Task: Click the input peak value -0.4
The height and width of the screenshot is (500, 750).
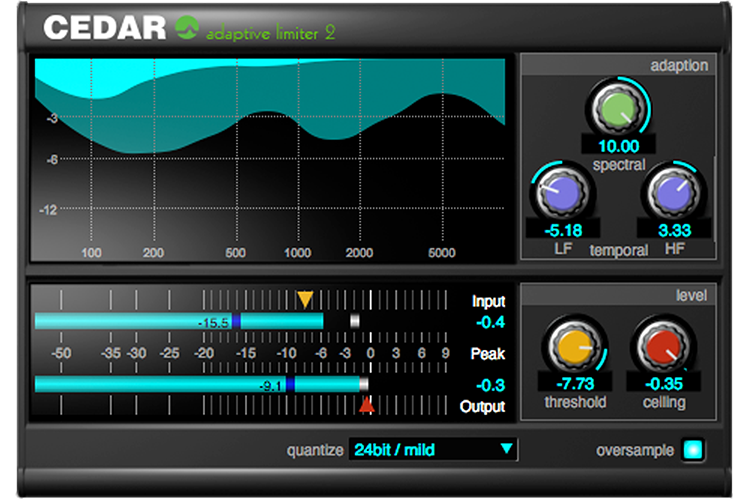Action: (x=490, y=322)
